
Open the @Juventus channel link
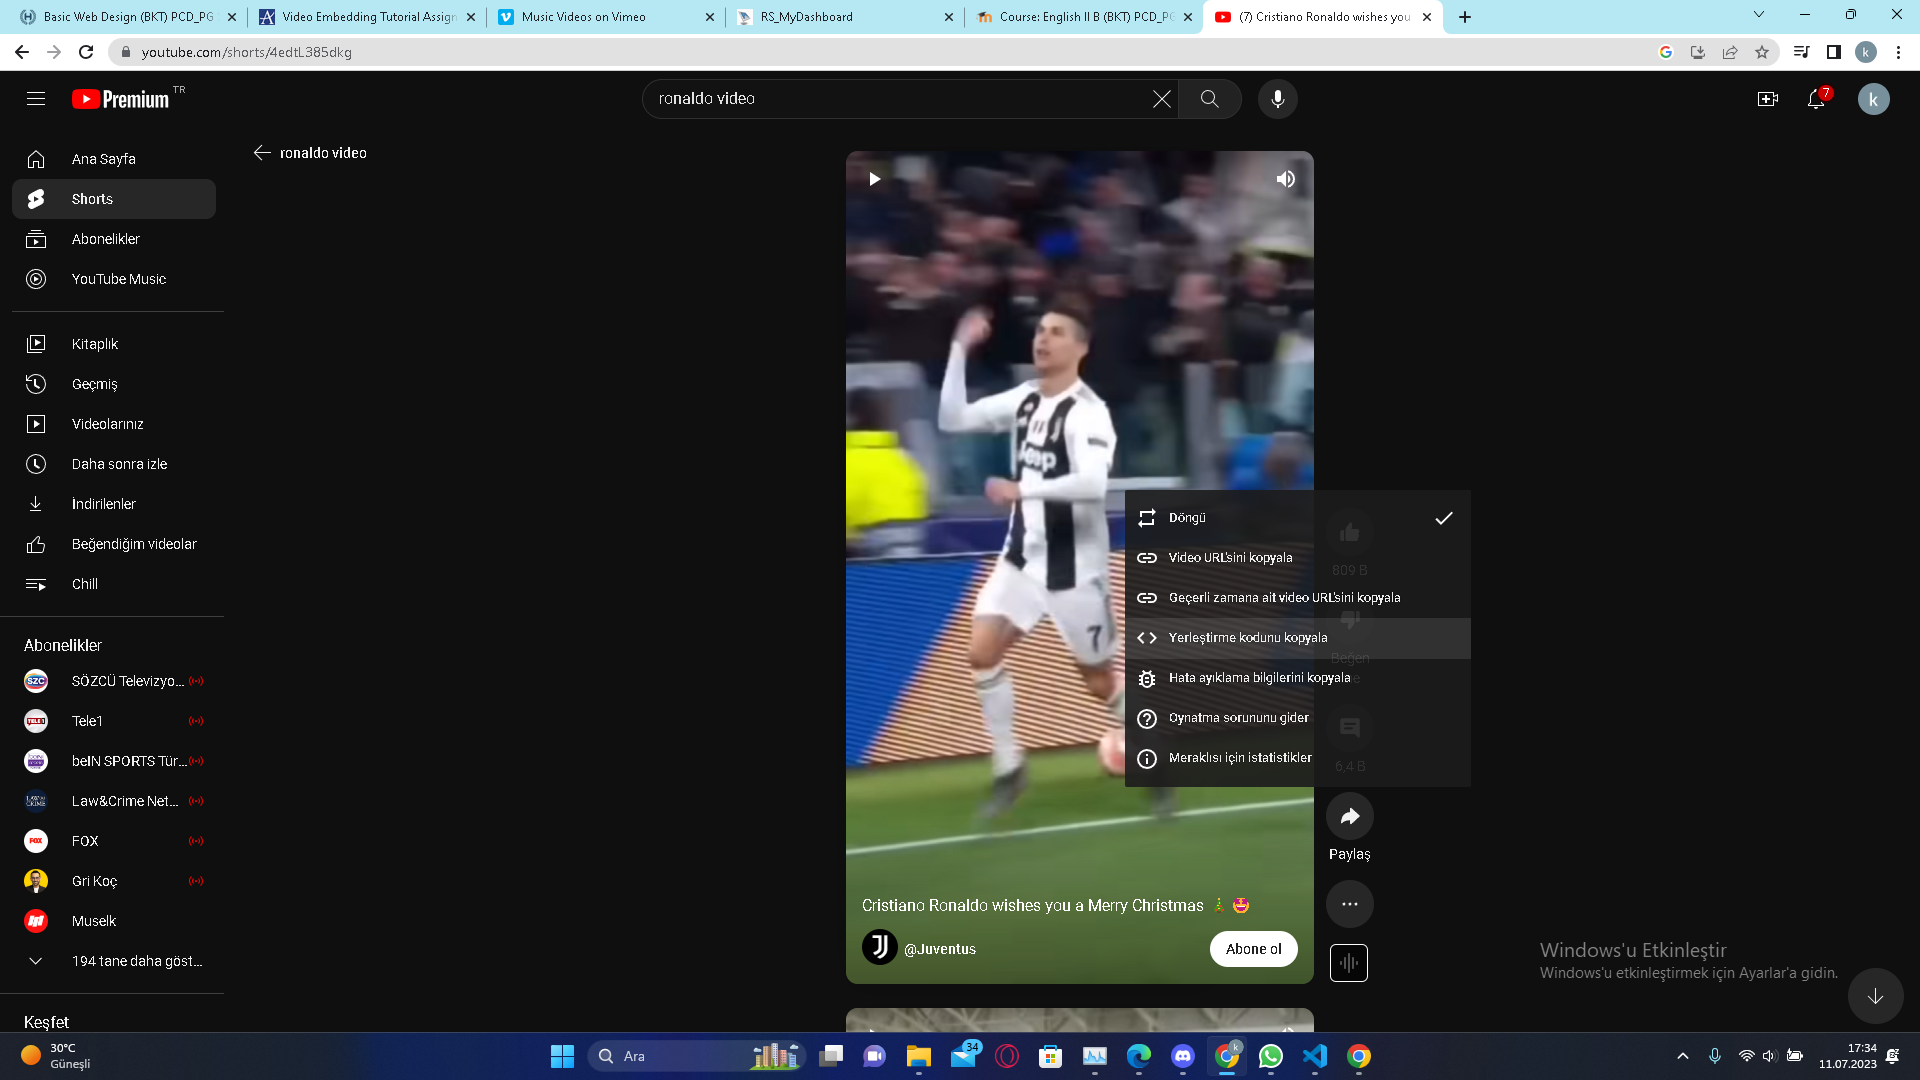coord(939,949)
